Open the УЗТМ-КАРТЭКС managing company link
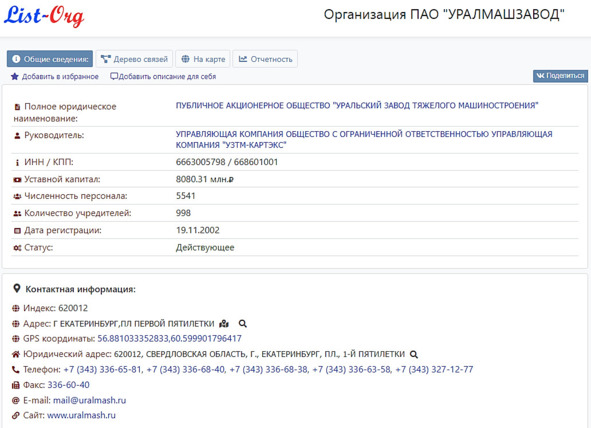 364,139
